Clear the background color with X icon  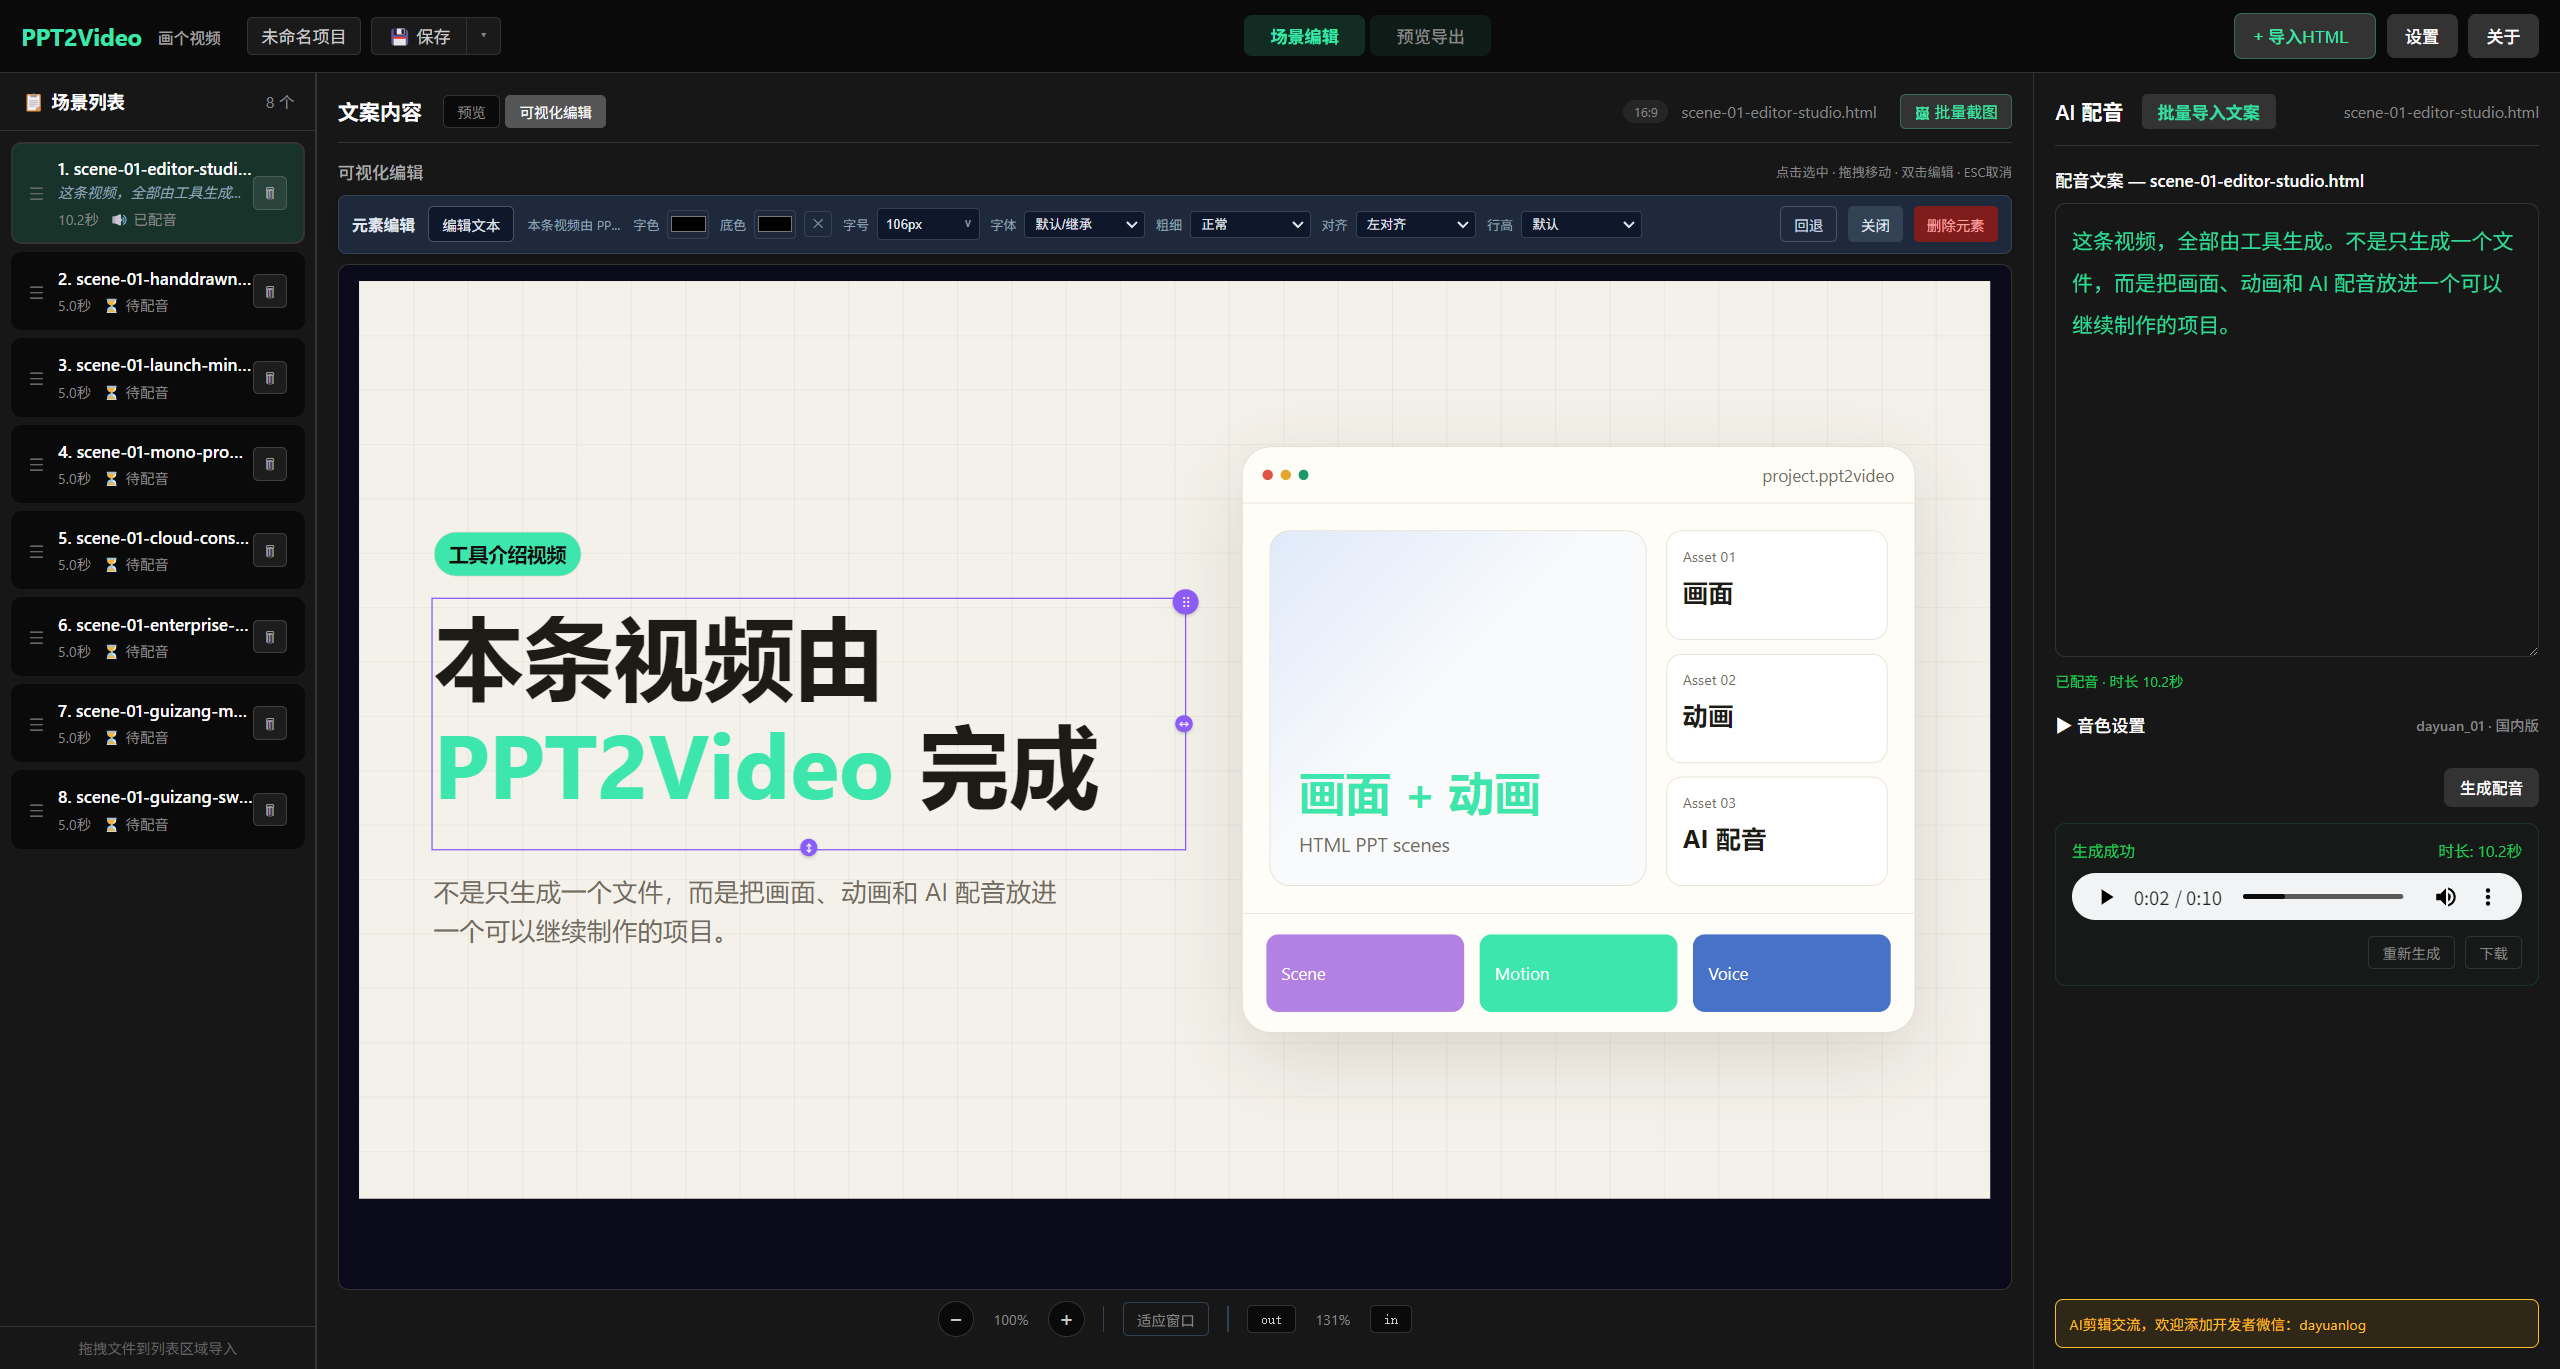click(818, 224)
